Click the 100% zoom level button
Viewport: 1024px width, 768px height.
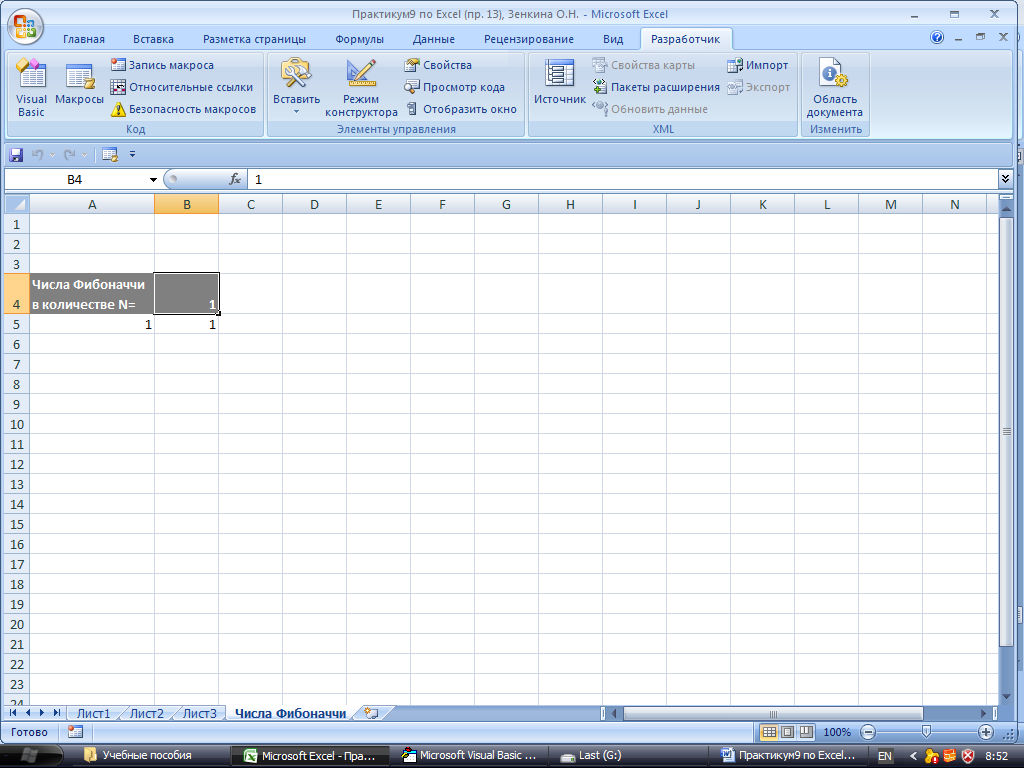837,732
